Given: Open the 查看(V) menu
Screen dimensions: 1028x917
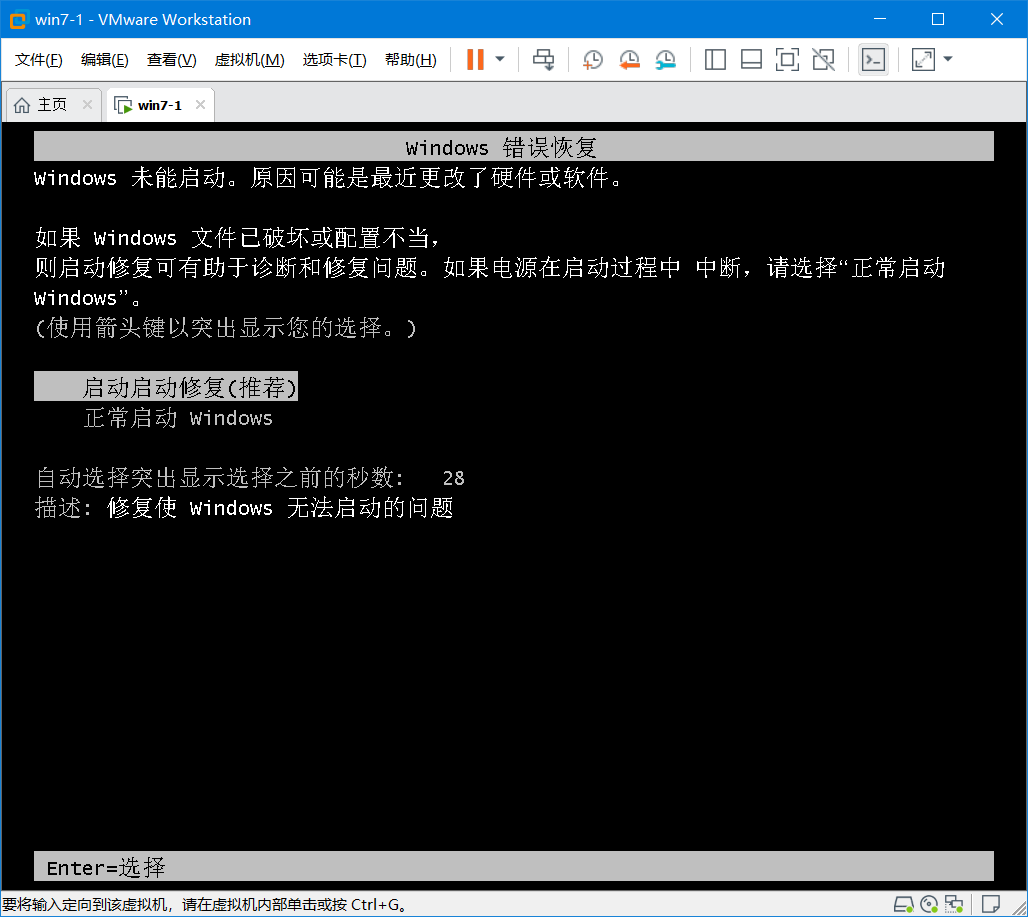Looking at the screenshot, I should (x=172, y=60).
